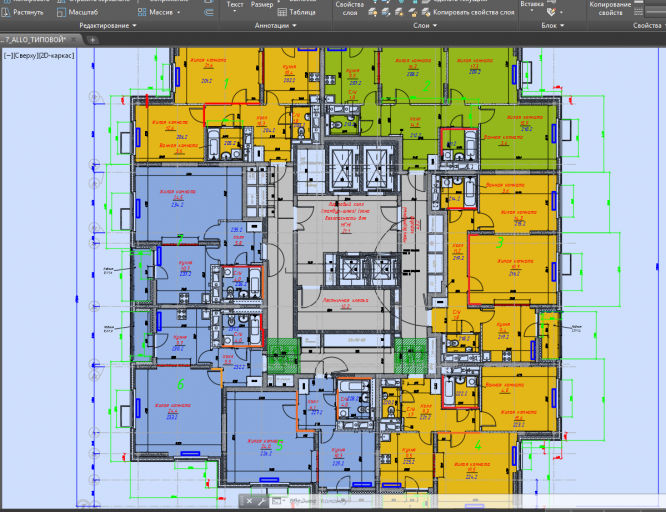Open the Массив dropdown arrow

[x=178, y=12]
